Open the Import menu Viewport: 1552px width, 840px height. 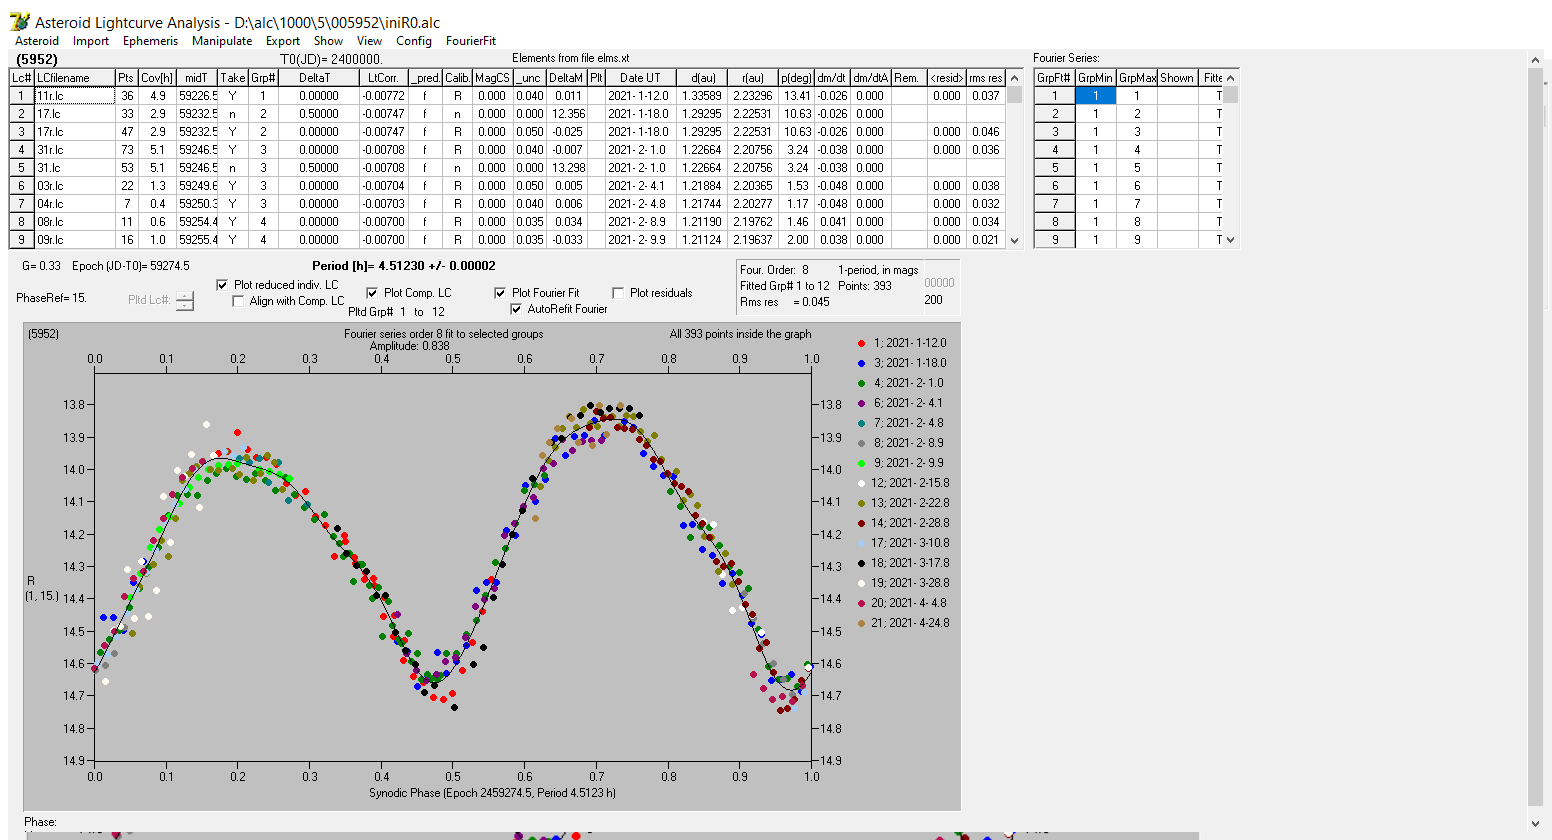pyautogui.click(x=91, y=41)
